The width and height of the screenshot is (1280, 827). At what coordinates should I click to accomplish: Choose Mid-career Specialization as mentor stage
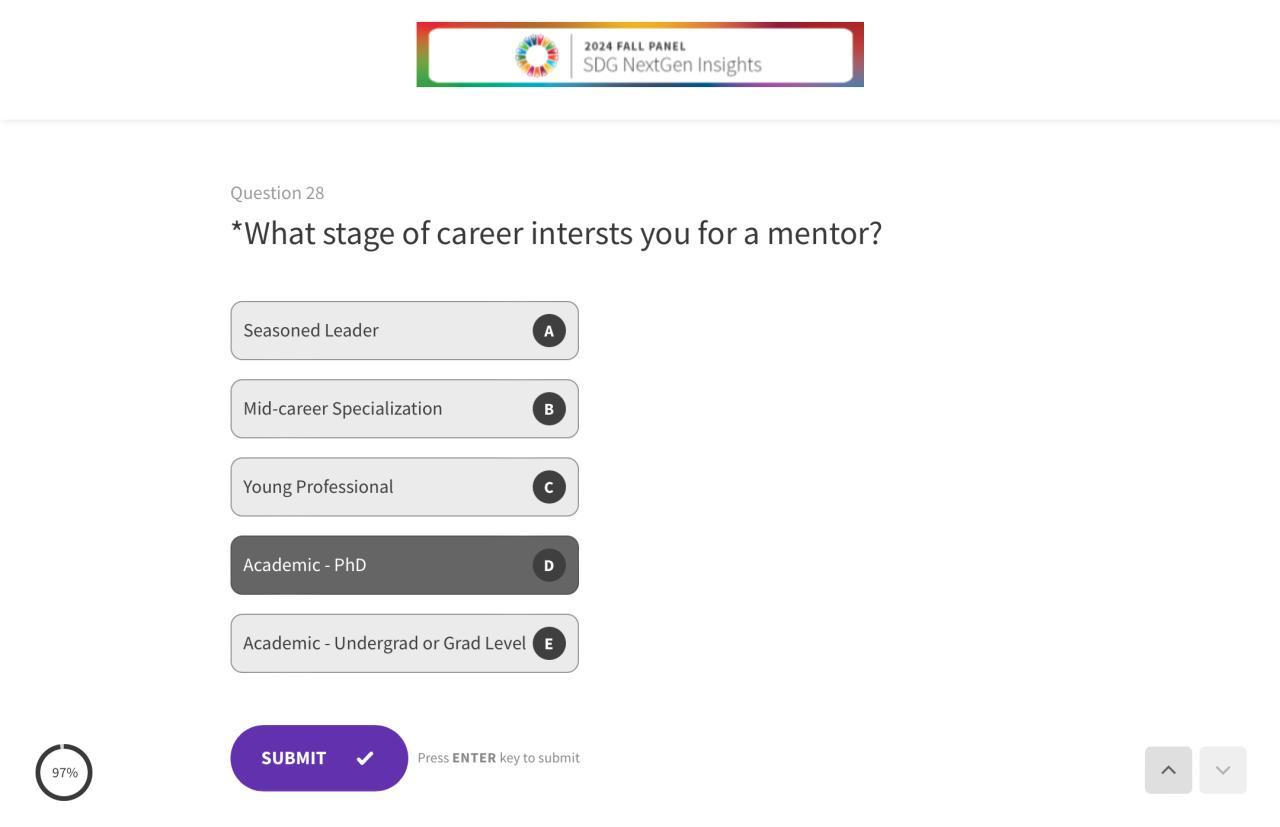pos(380,409)
